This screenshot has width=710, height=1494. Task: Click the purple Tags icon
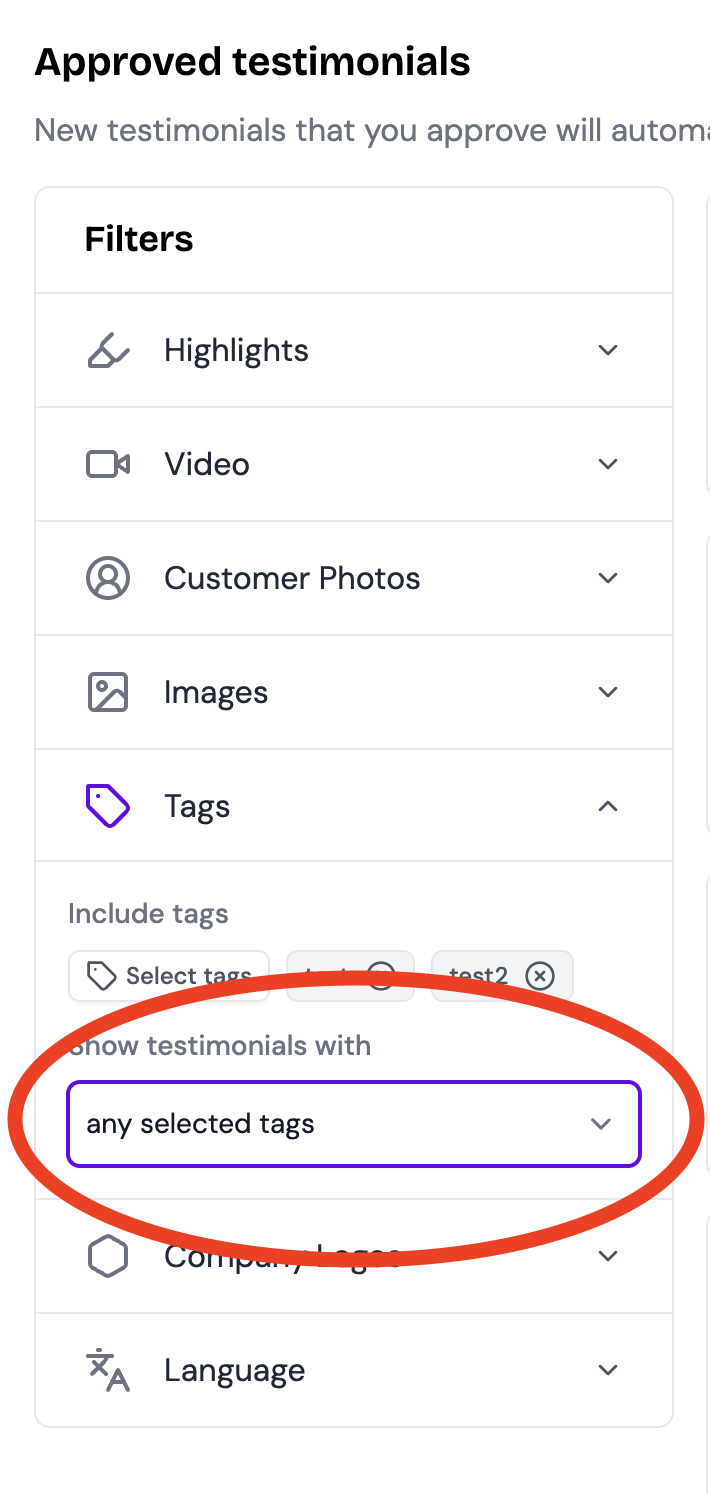(108, 806)
